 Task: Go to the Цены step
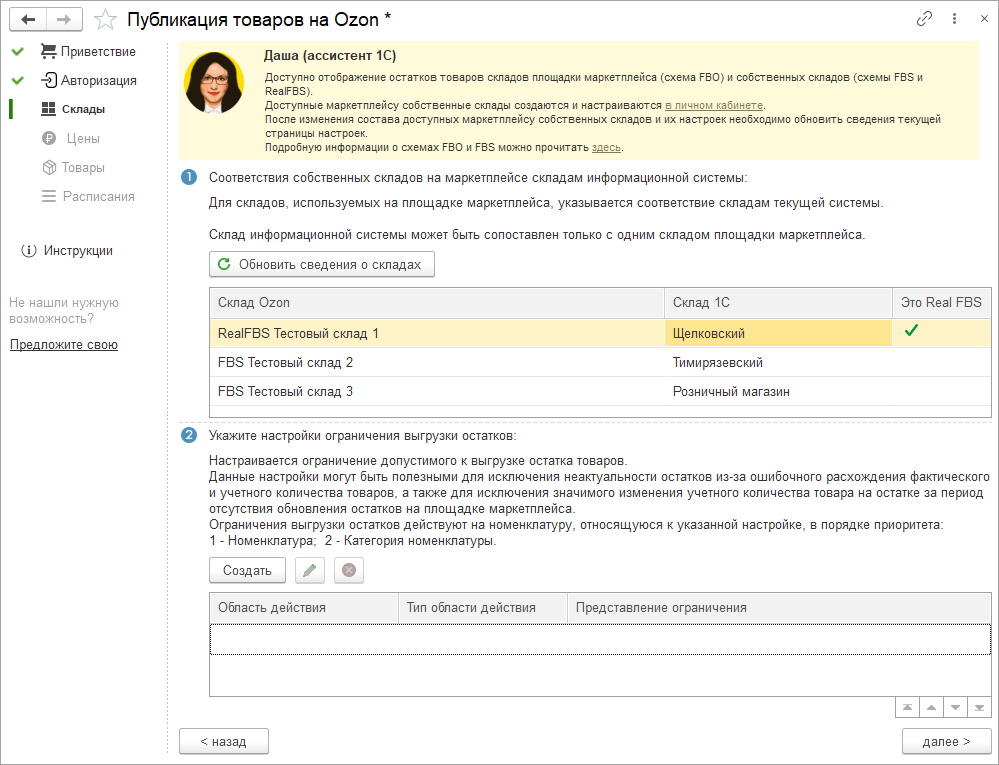[x=71, y=138]
